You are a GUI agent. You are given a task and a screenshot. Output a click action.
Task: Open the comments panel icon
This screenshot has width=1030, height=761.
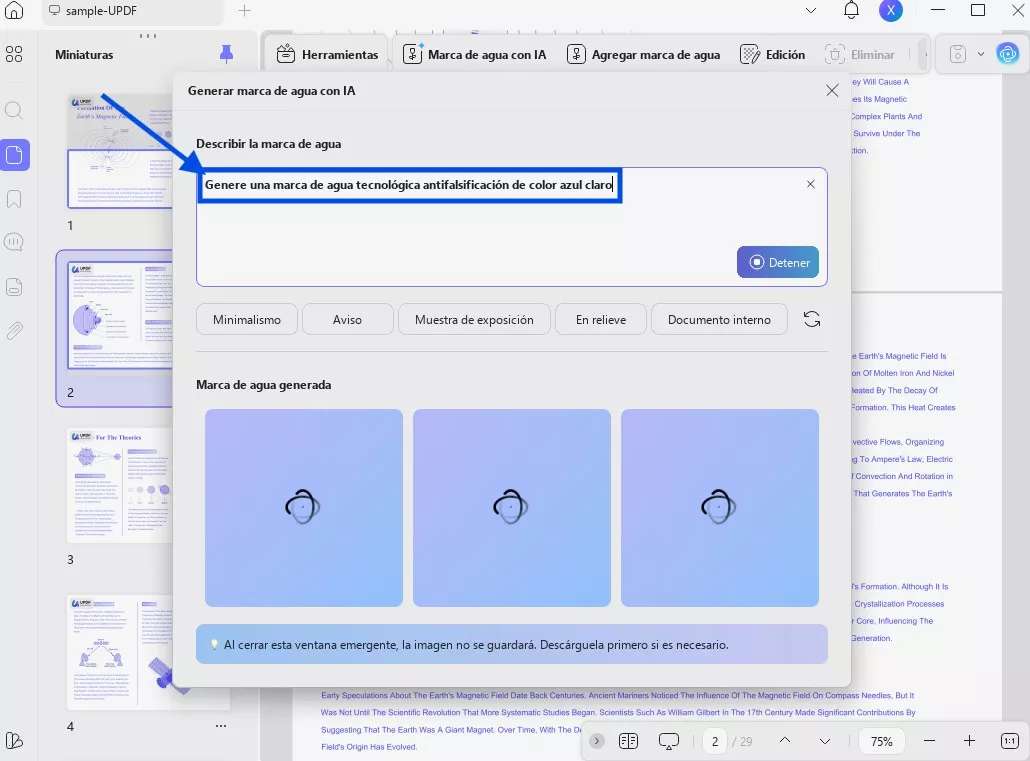click(x=14, y=242)
